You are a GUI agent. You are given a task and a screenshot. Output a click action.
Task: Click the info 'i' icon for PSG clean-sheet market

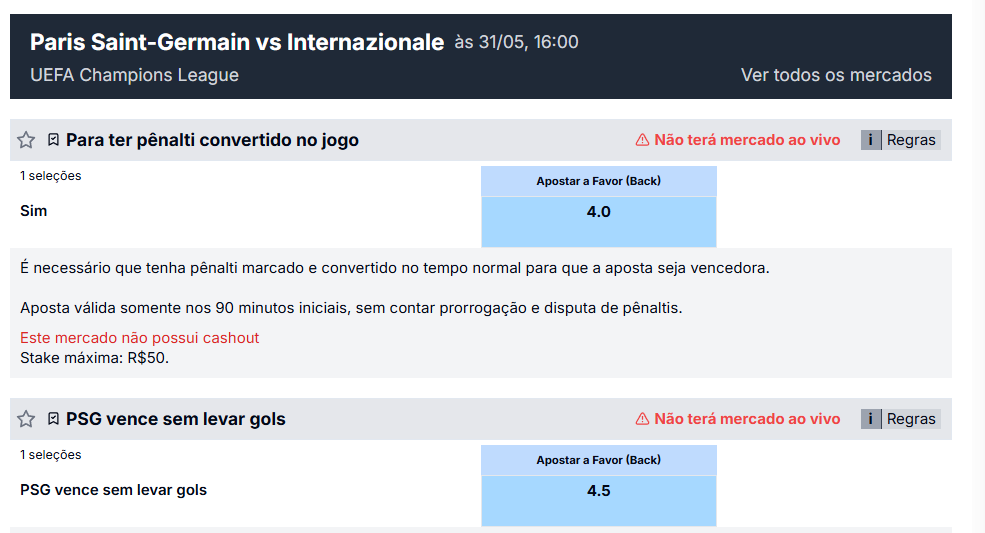(x=871, y=419)
